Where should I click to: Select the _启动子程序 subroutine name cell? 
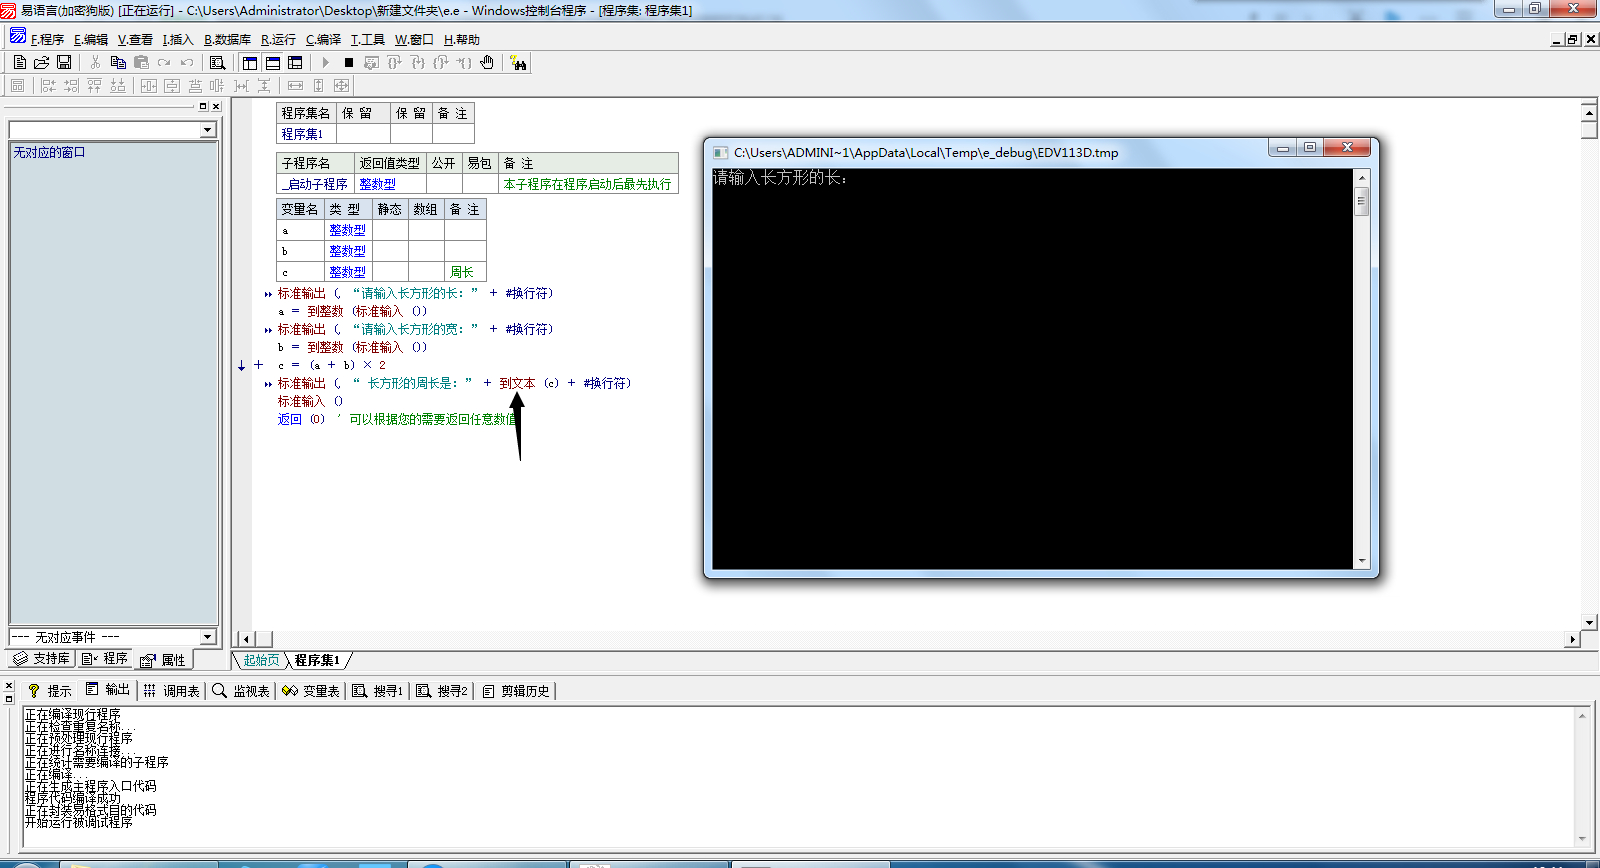[x=316, y=184]
